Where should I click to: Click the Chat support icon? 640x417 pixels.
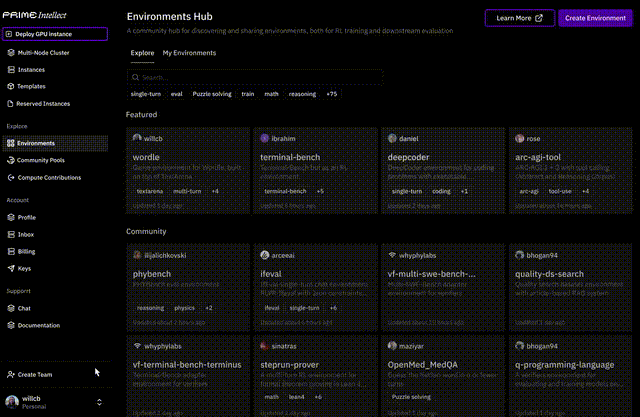[11, 308]
